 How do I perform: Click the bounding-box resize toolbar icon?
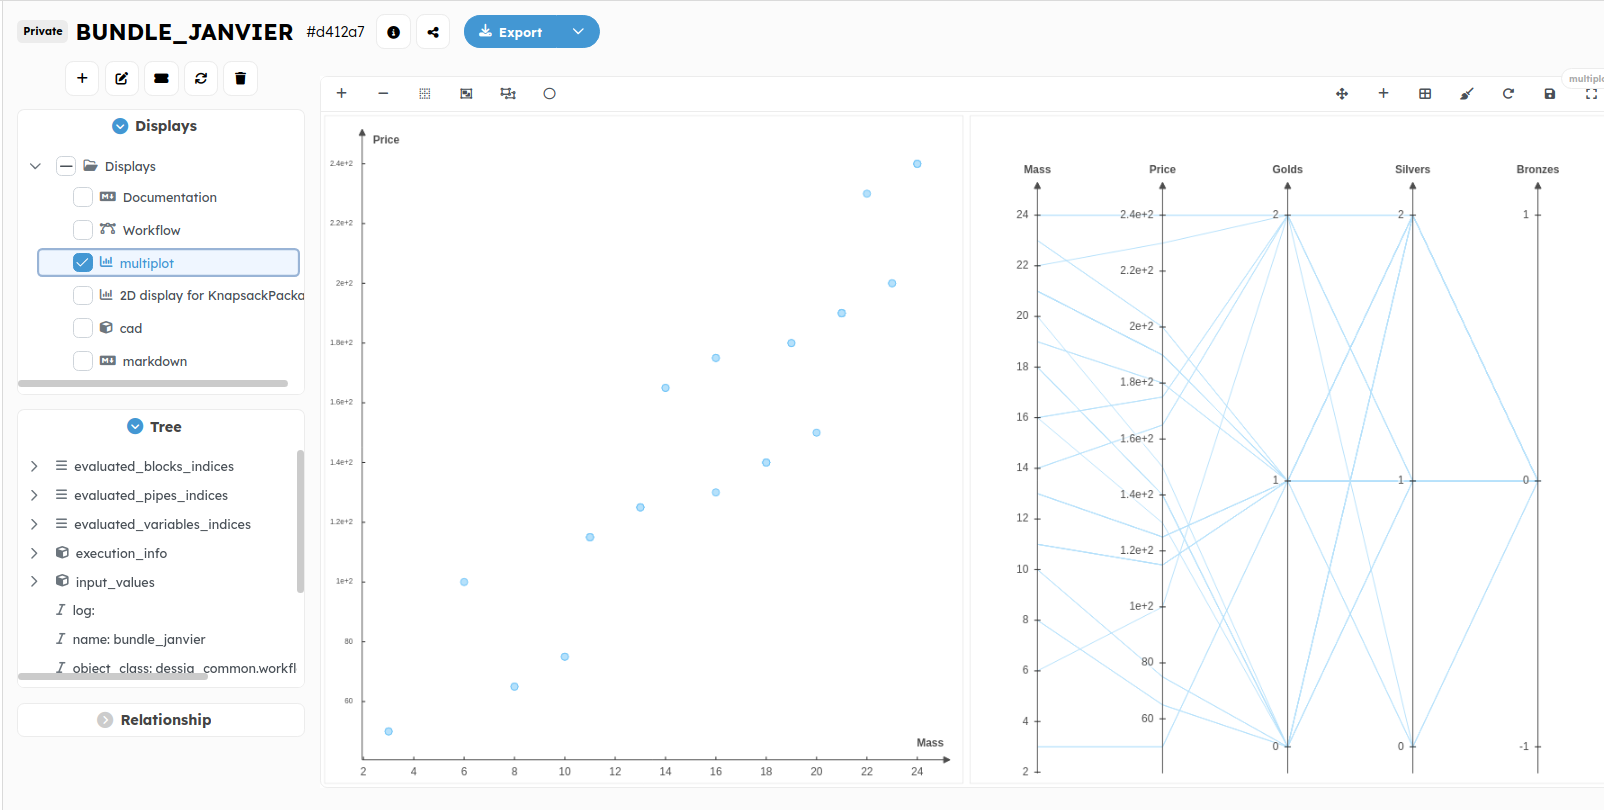pos(508,93)
